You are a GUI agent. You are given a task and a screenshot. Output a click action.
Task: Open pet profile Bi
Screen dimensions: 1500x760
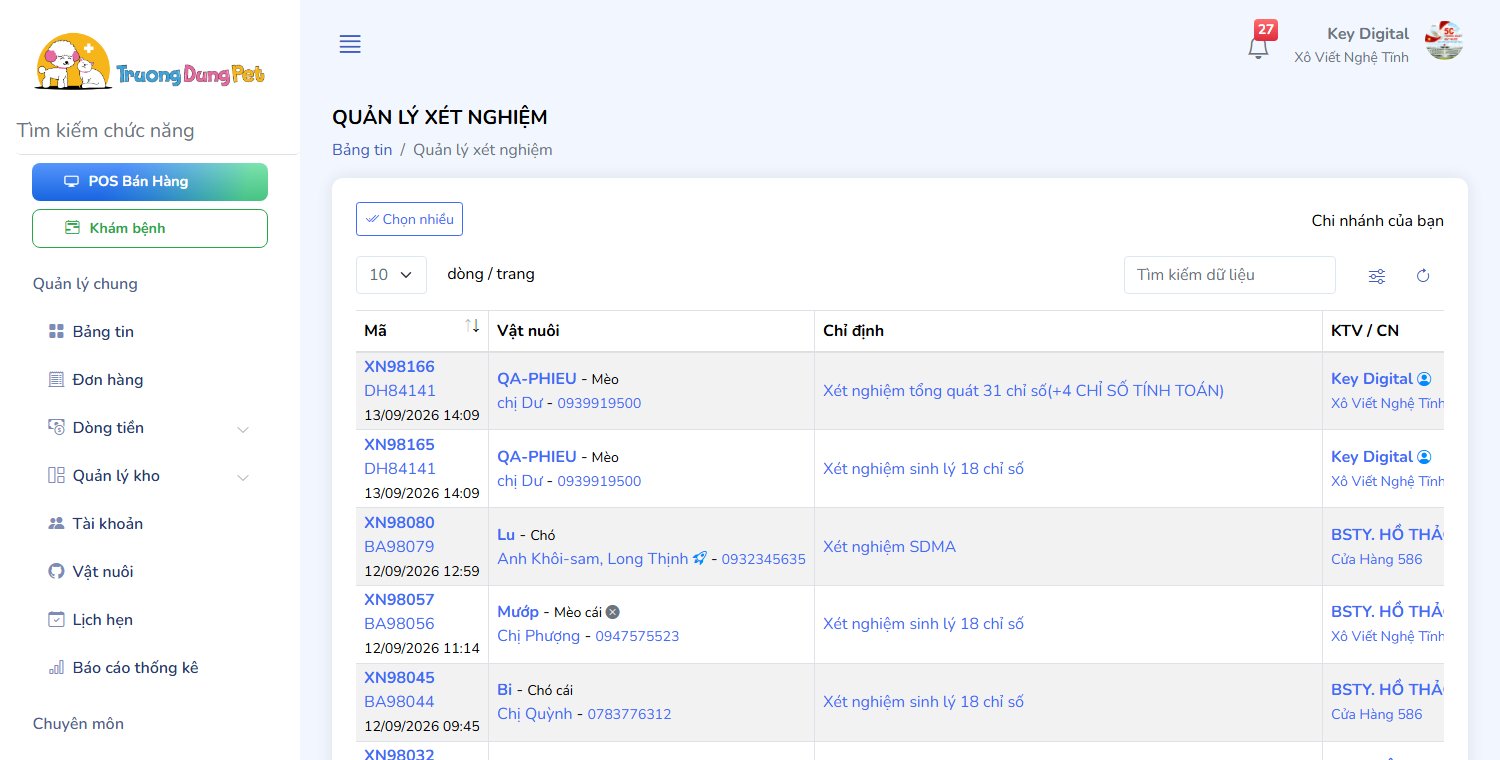504,690
